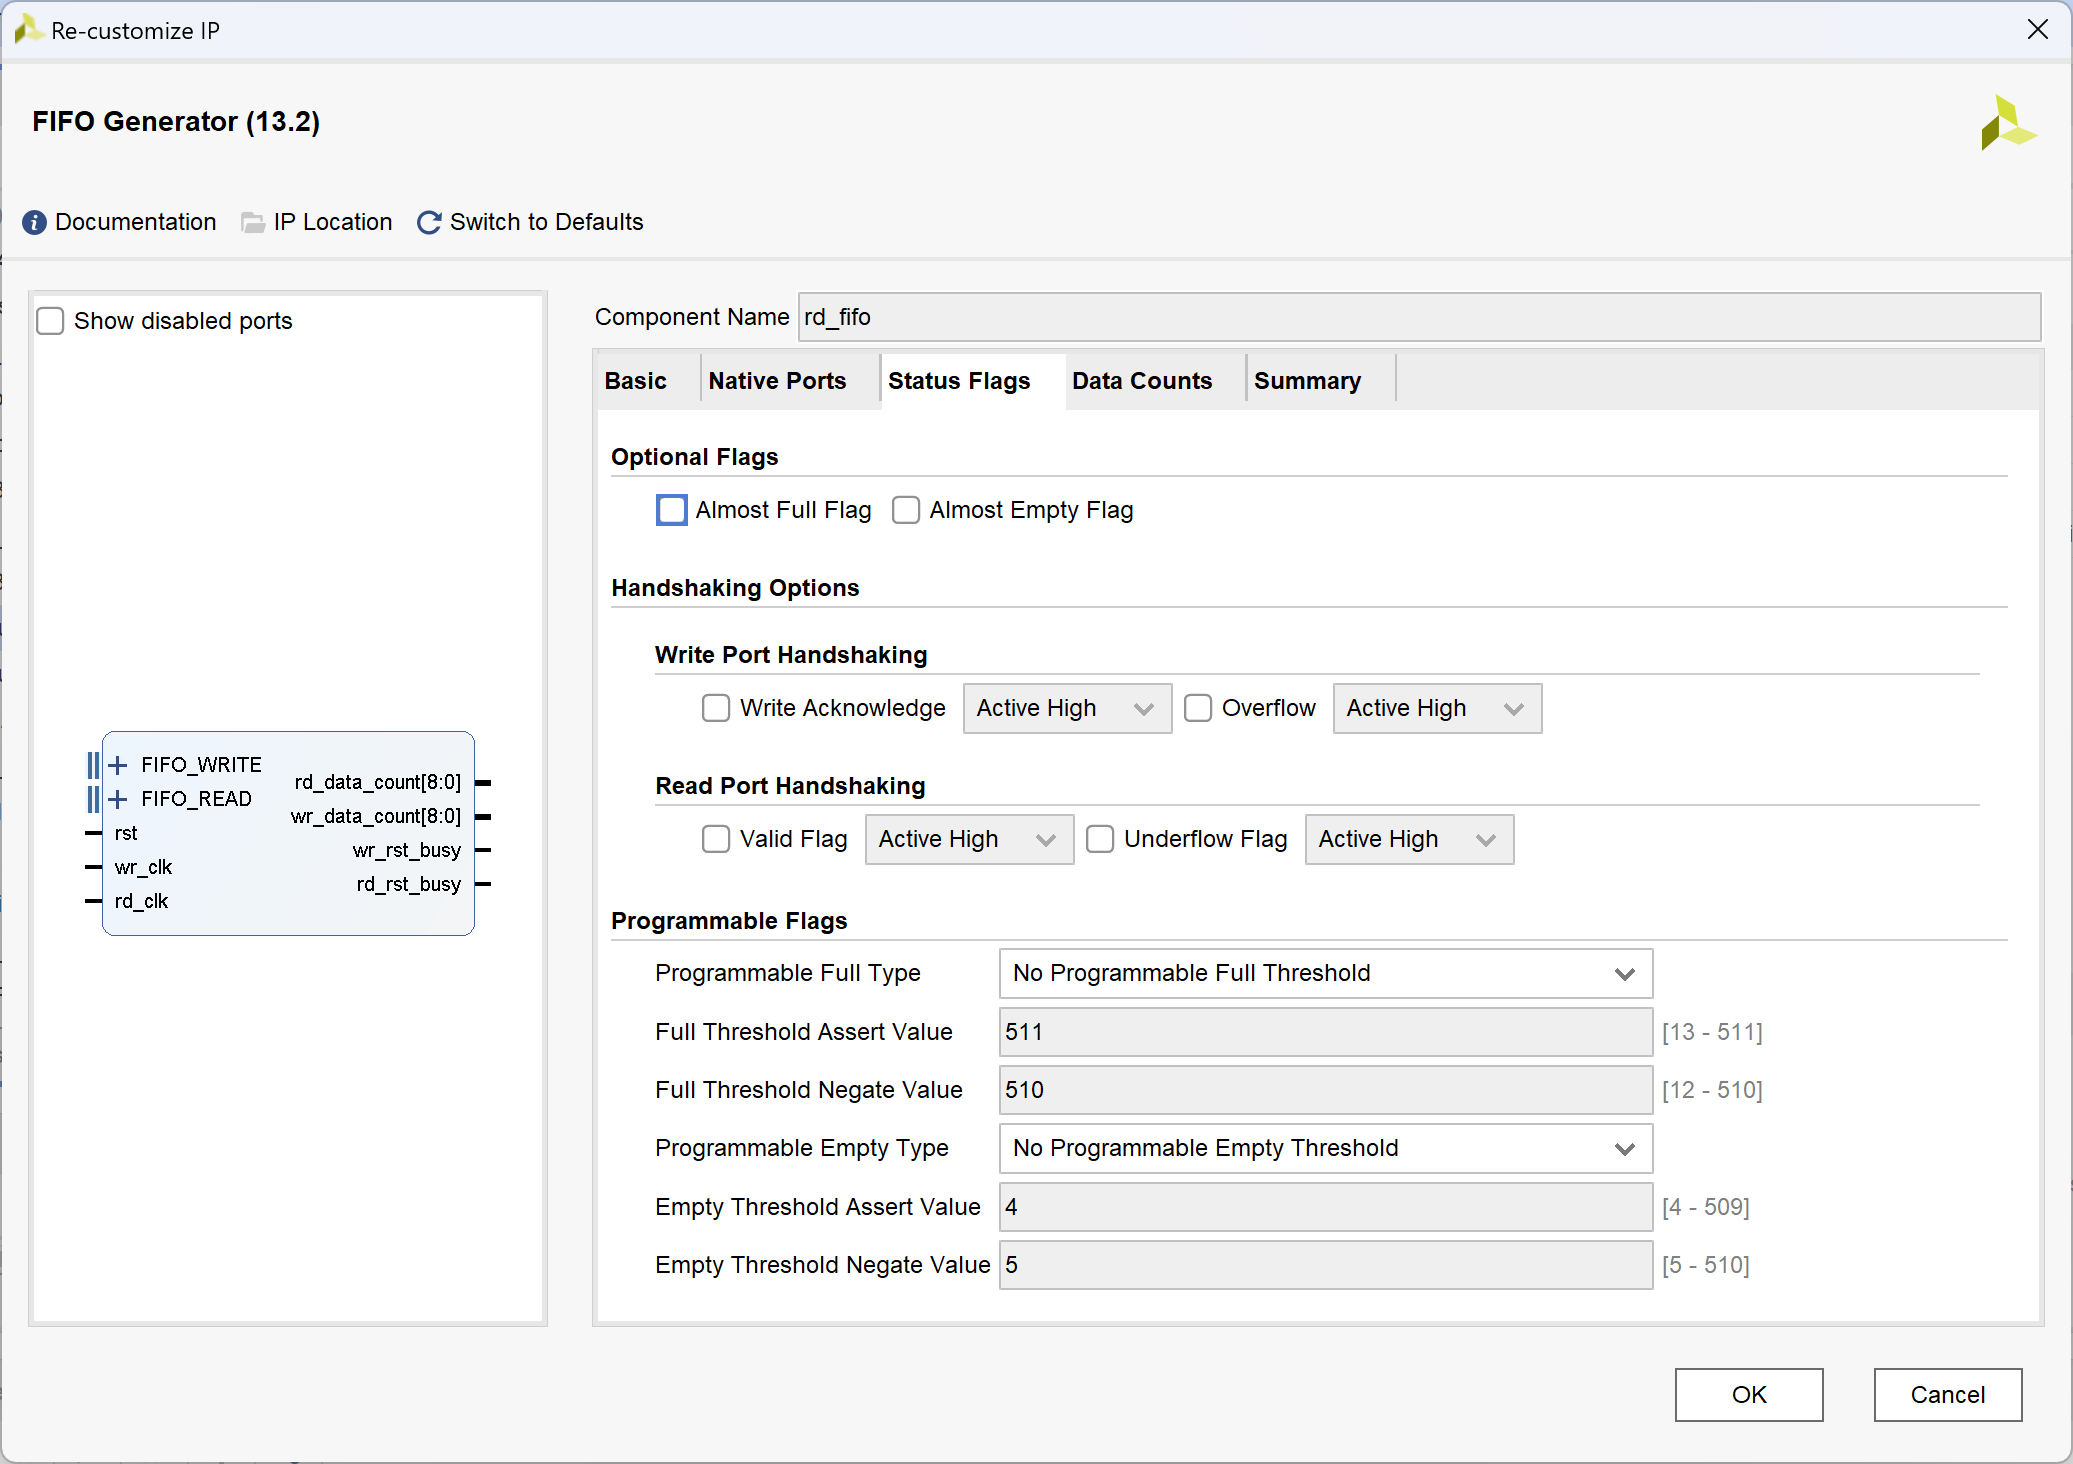This screenshot has width=2073, height=1464.
Task: Click the IP Location folder icon
Action: [x=253, y=222]
